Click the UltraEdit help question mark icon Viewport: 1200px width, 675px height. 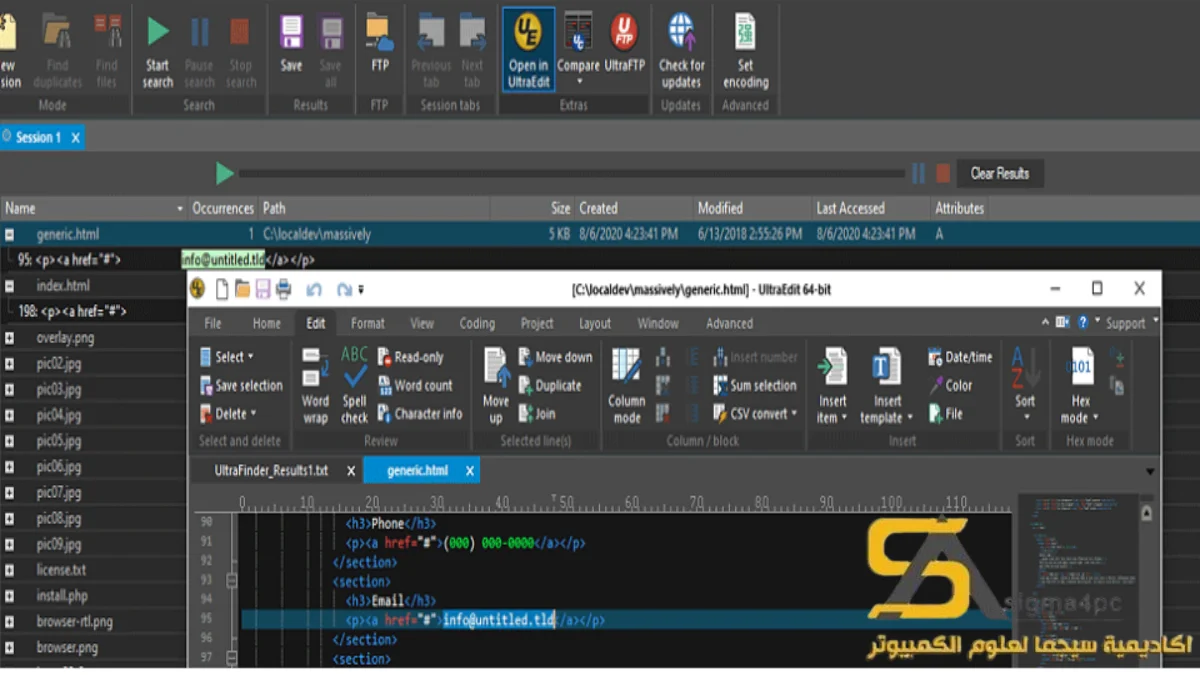coord(1082,323)
